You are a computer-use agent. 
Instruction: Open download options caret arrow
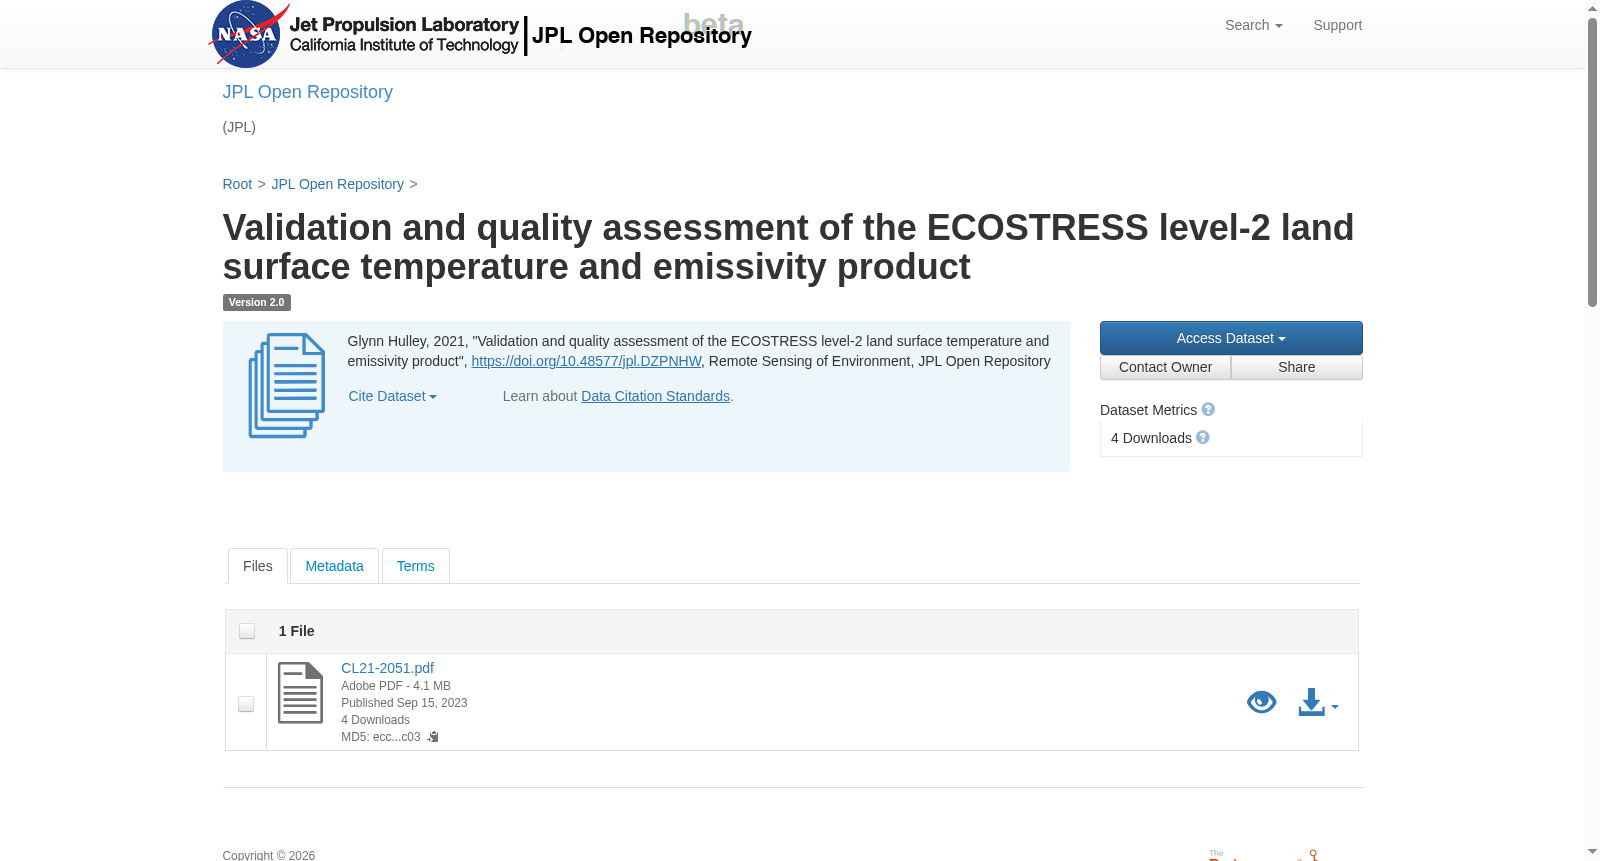(x=1335, y=707)
